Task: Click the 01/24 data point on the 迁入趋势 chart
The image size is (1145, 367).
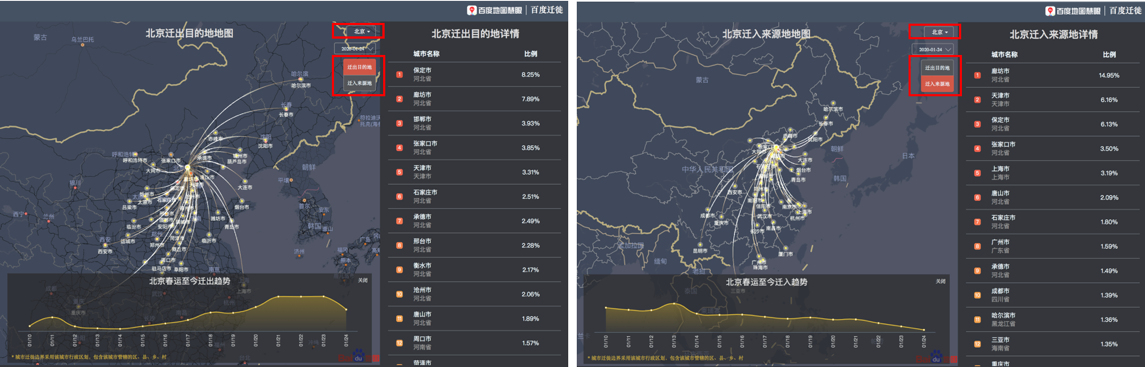Action: 924,331
